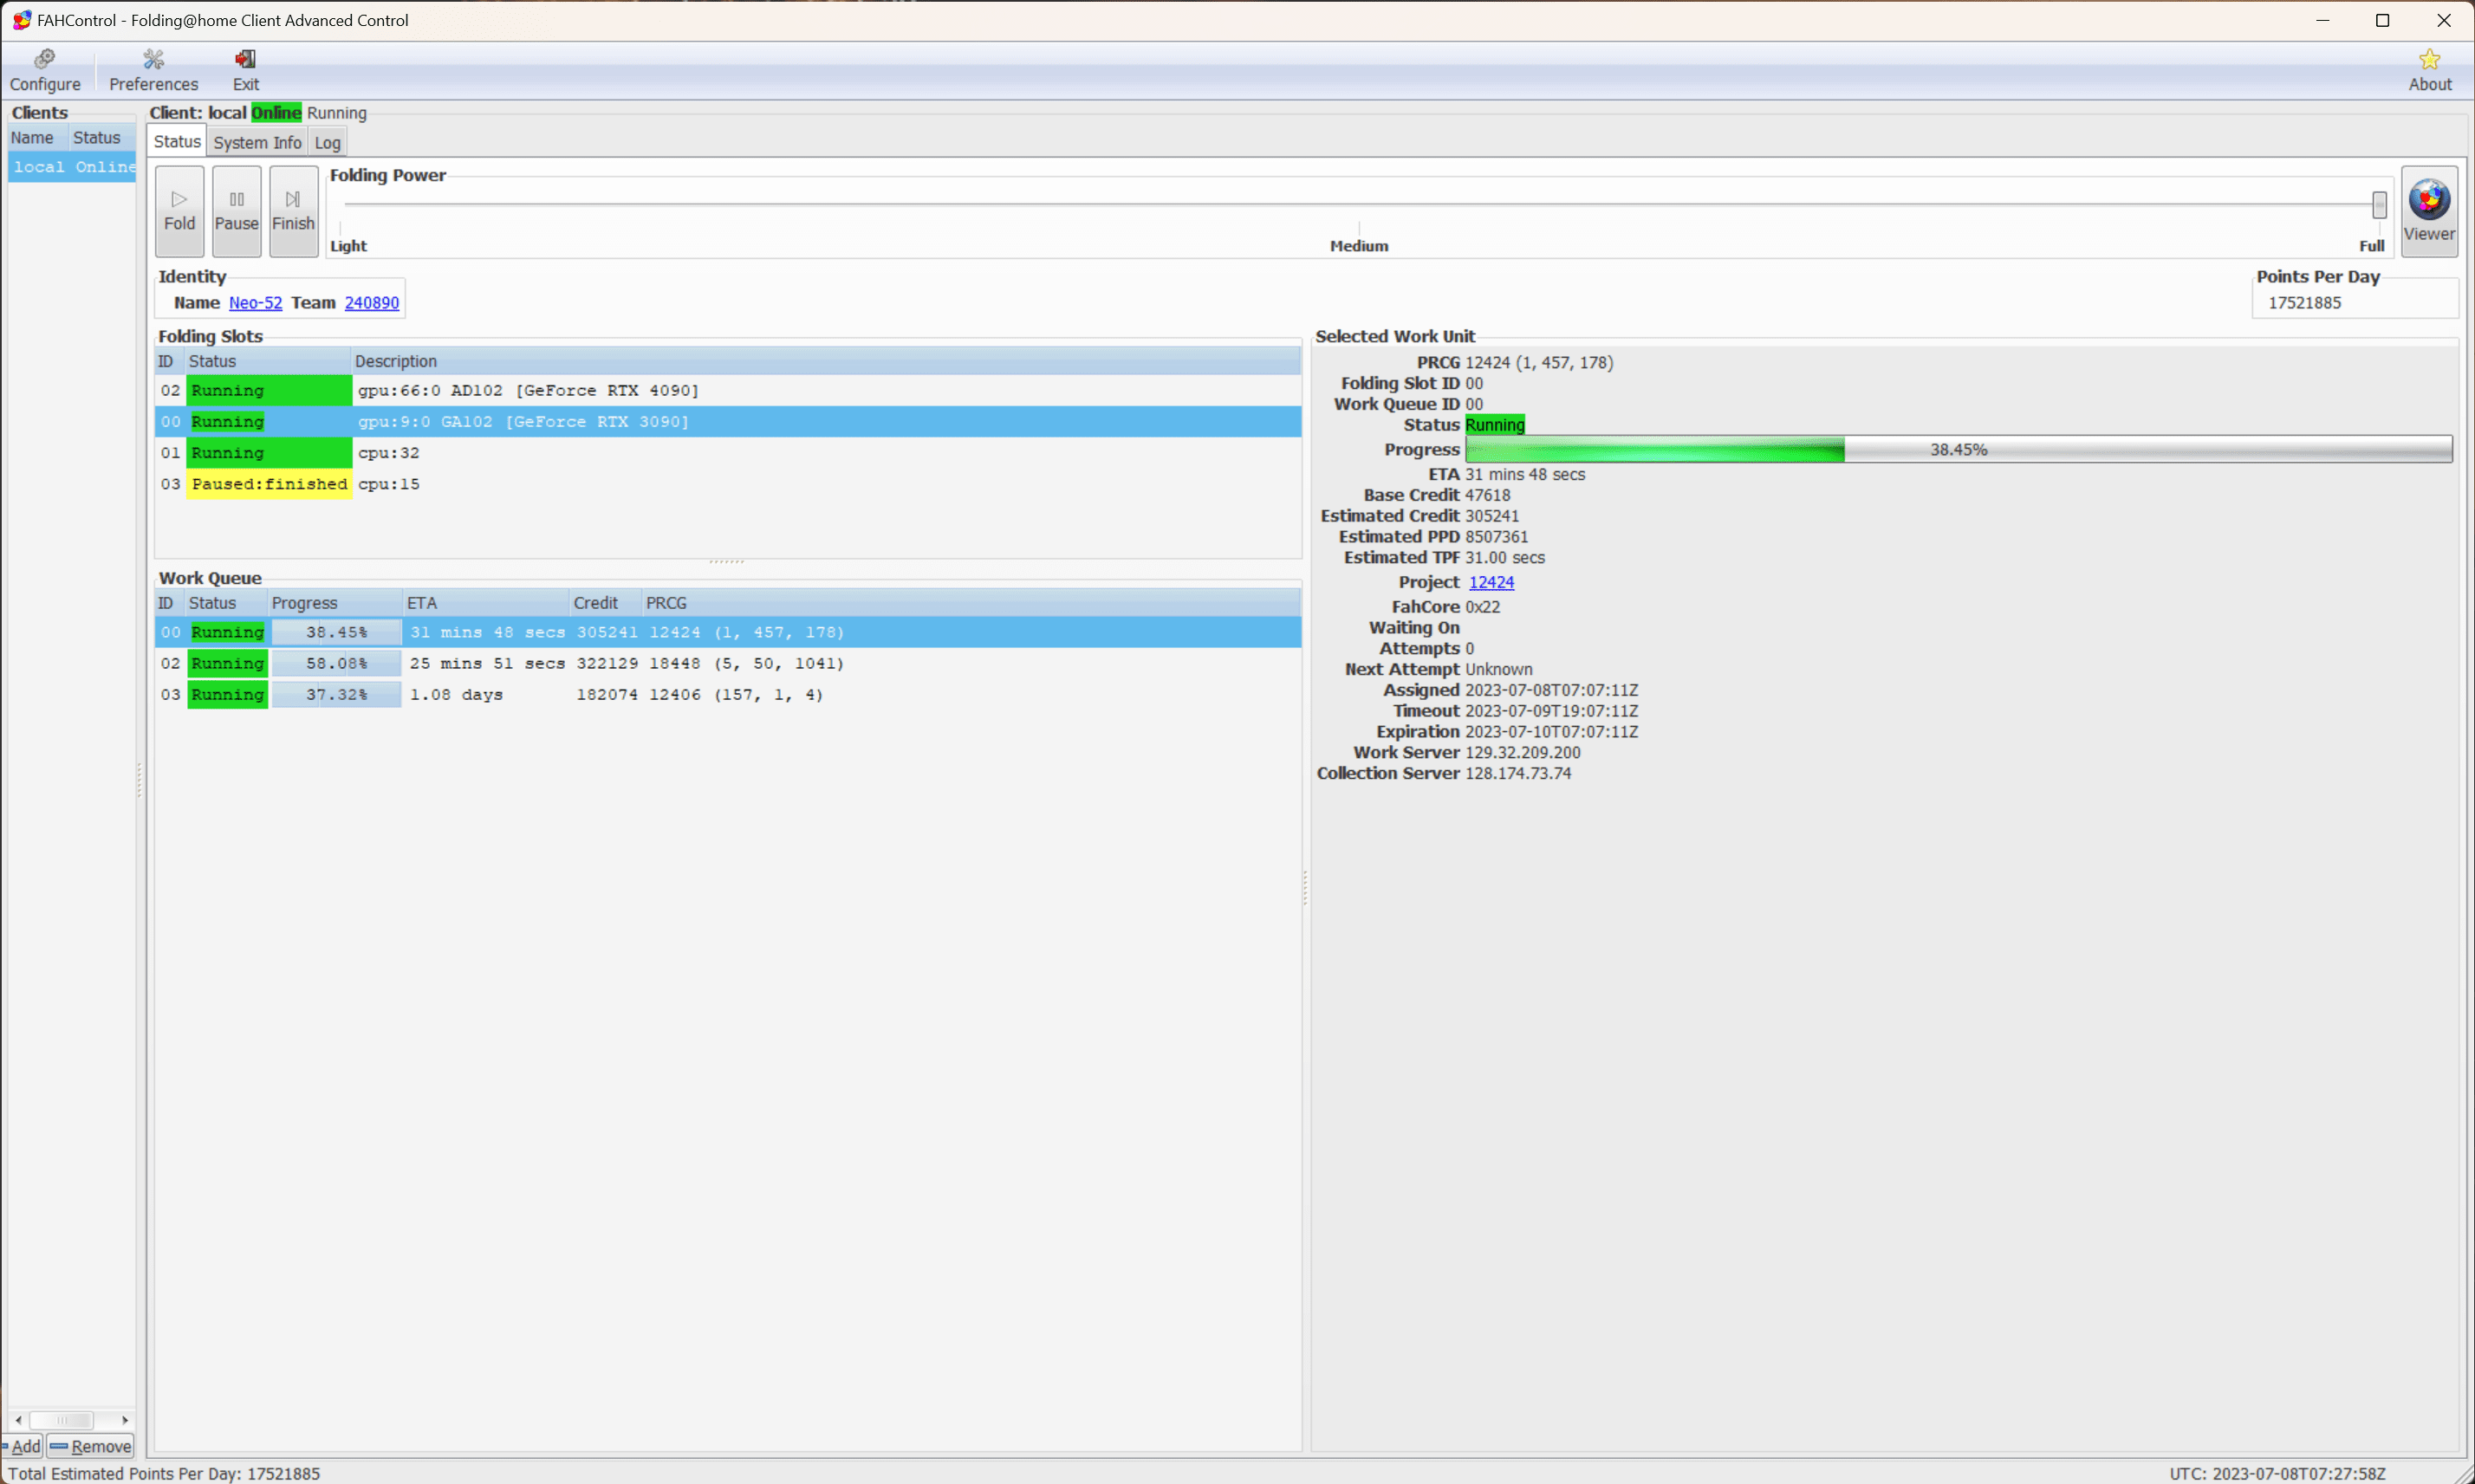Minimize the FAHControl window
The width and height of the screenshot is (2475, 1484).
(2322, 20)
